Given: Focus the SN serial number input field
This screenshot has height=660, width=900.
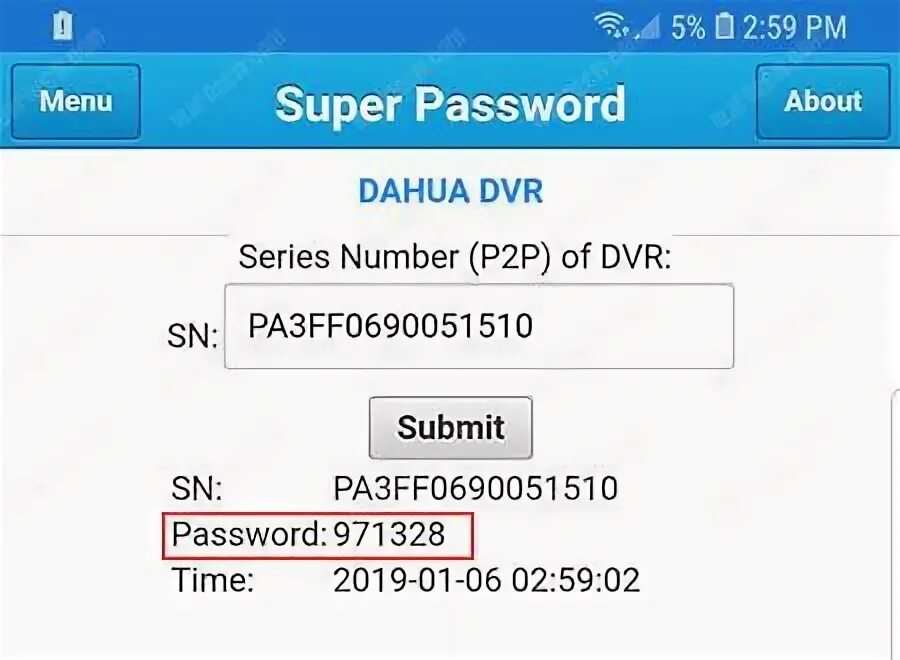Looking at the screenshot, I should pyautogui.click(x=479, y=326).
